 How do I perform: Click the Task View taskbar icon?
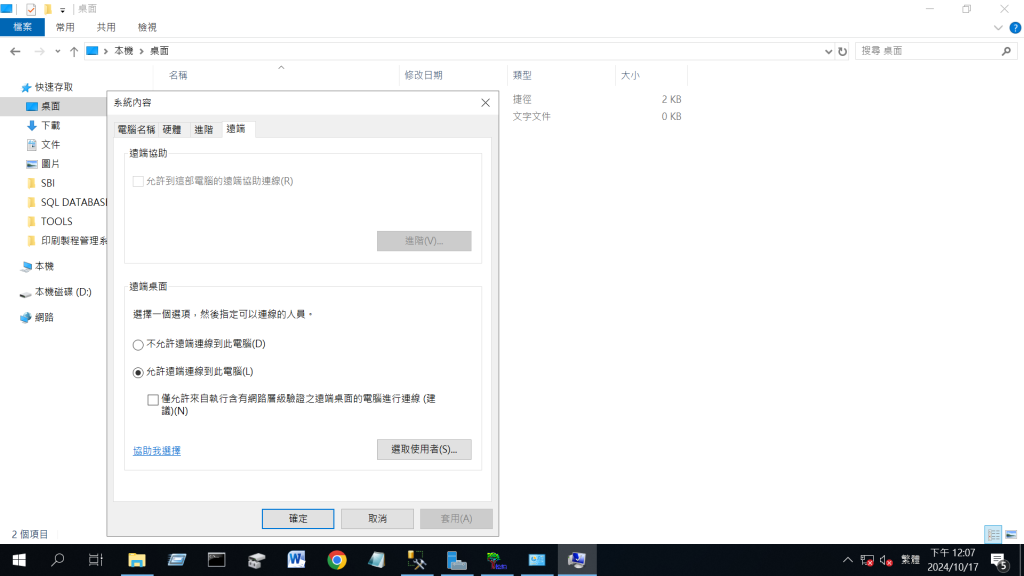96,560
